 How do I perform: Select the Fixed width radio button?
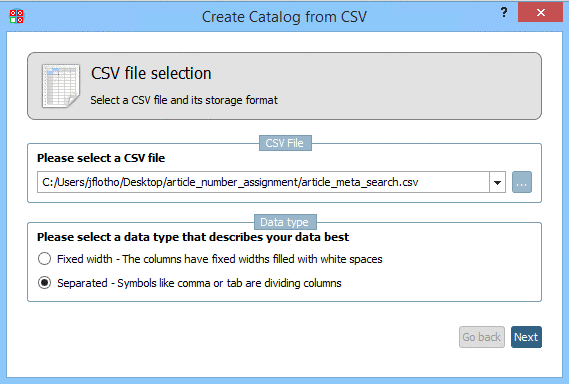coord(44,259)
